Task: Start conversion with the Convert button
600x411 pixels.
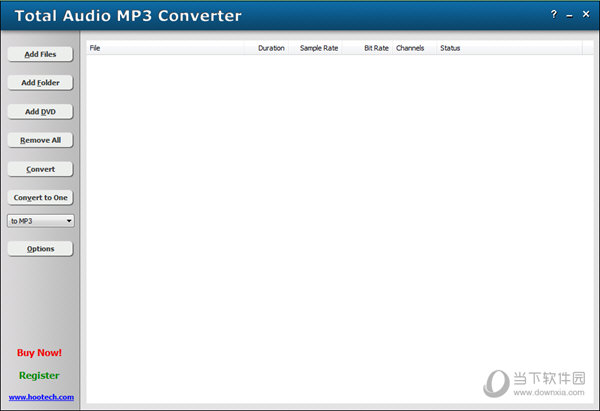Action: [40, 169]
